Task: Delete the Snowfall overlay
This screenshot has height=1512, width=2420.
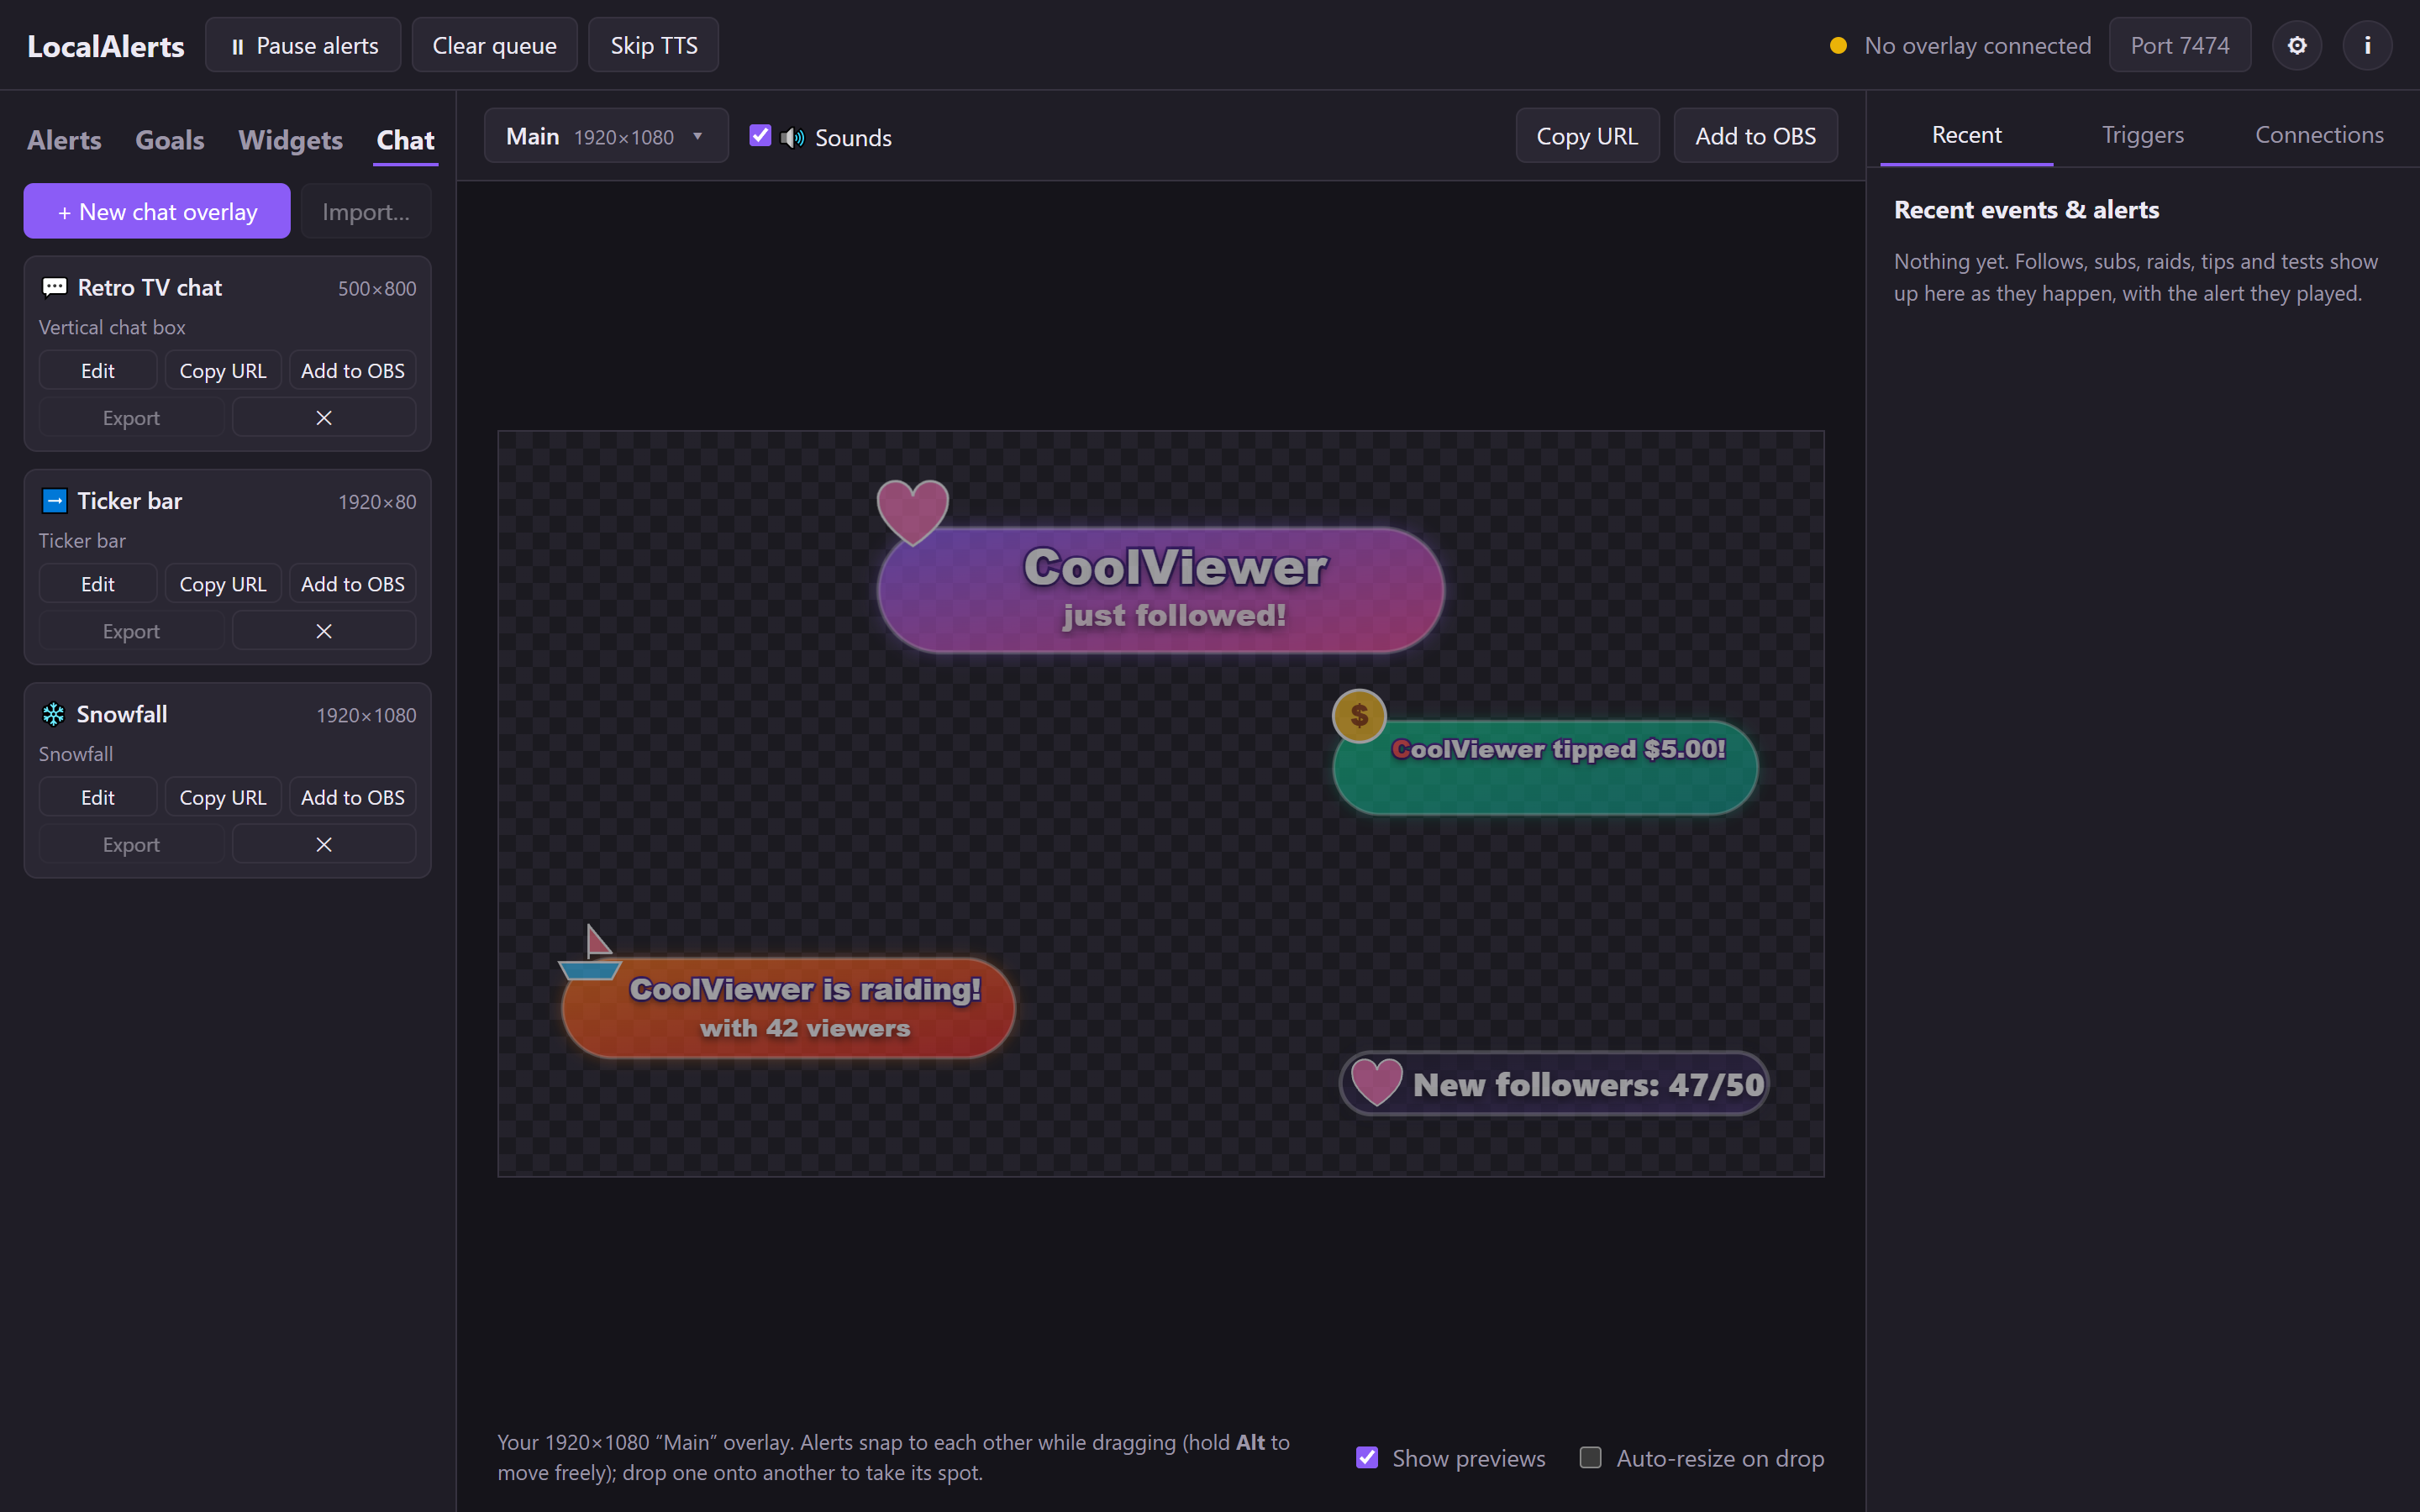Action: [x=324, y=844]
